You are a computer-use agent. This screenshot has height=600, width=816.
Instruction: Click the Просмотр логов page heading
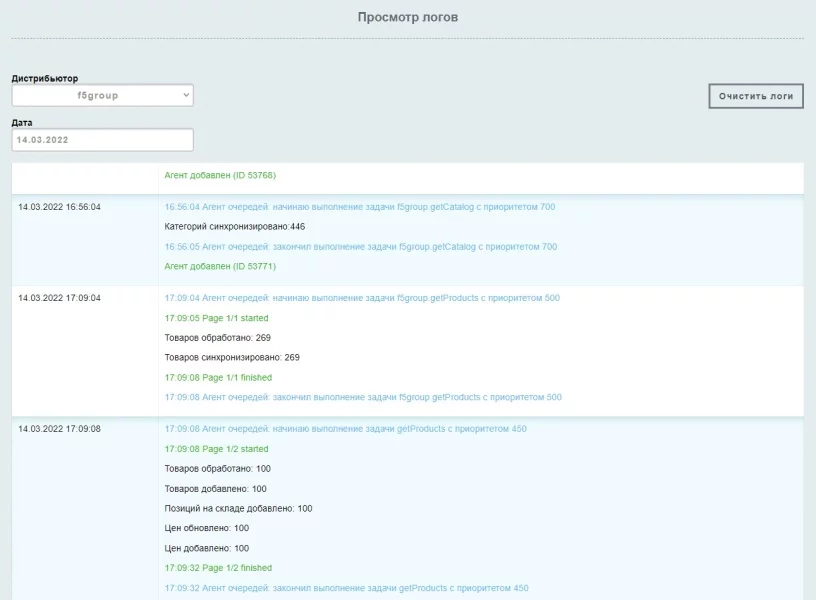(x=408, y=17)
